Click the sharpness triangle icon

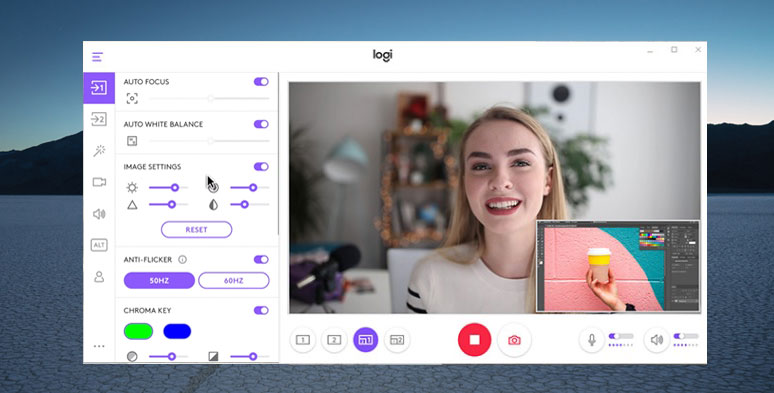click(x=132, y=204)
